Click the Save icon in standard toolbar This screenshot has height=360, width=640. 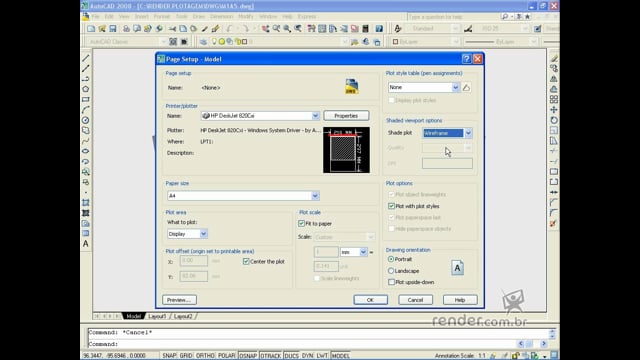(x=113, y=29)
